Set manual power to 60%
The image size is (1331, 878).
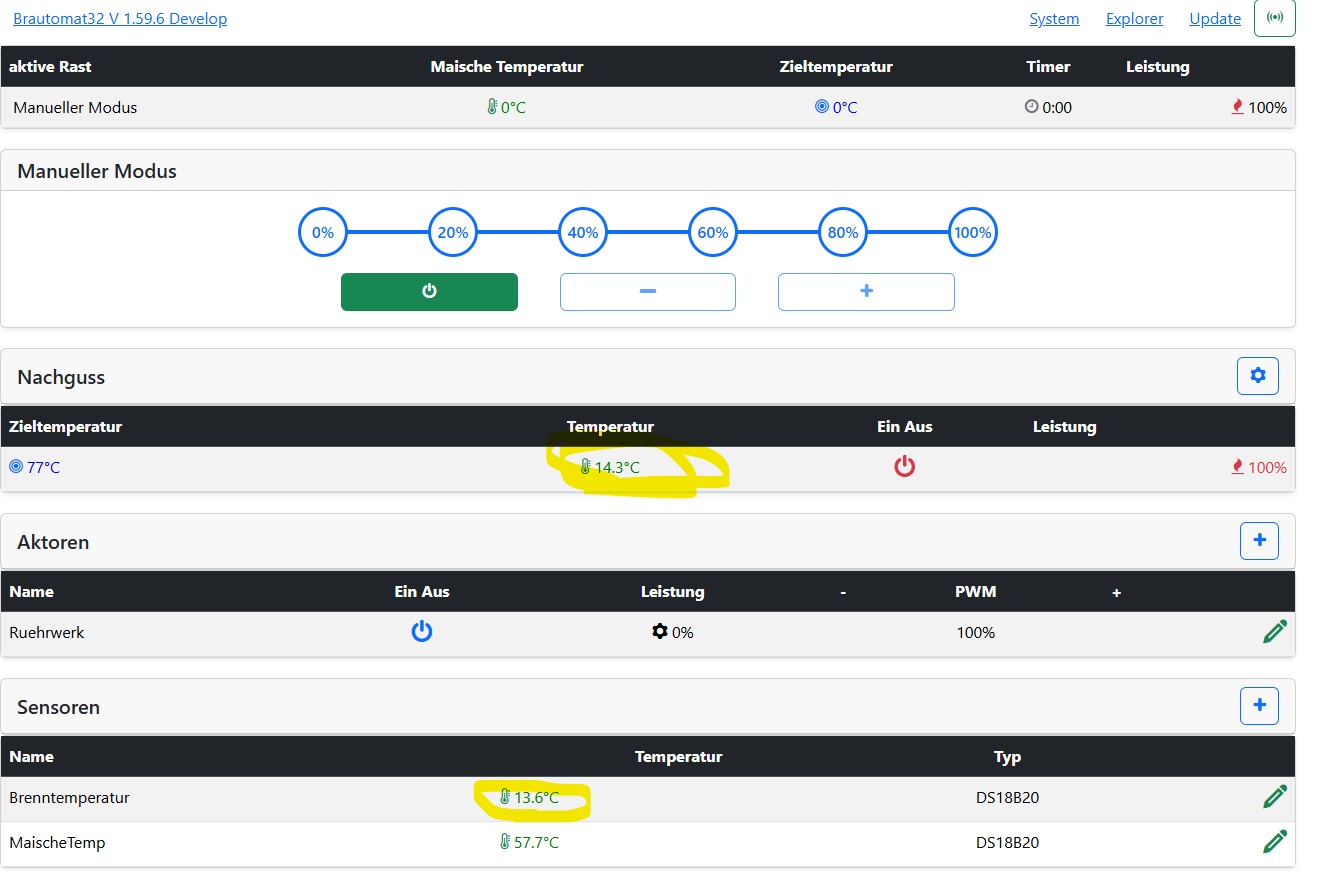[713, 233]
